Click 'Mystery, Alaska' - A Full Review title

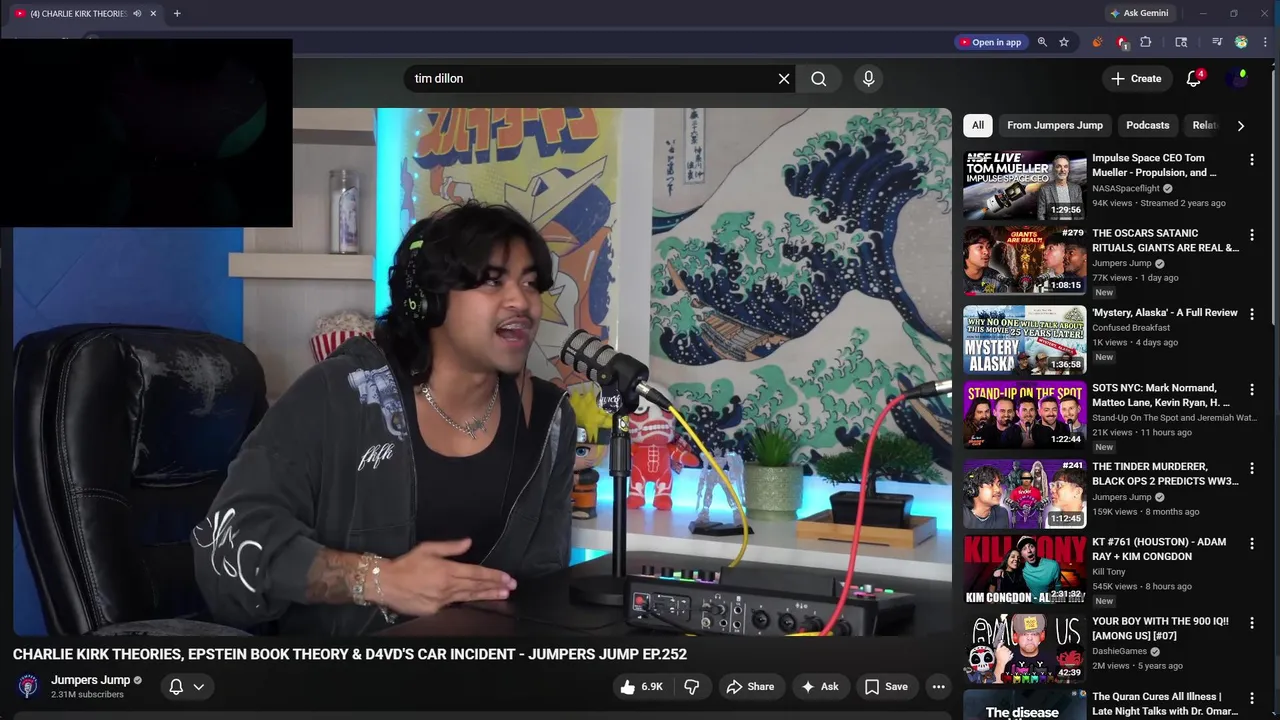click(1165, 313)
